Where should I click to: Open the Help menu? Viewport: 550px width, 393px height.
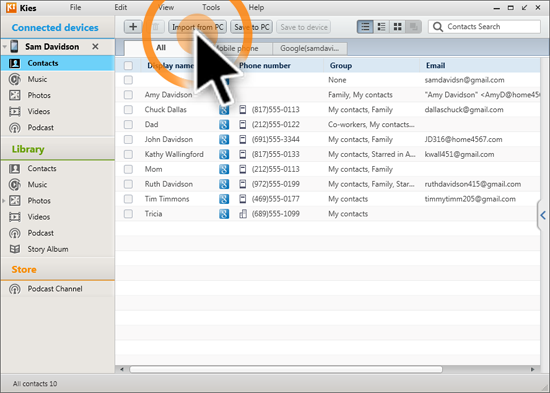click(256, 7)
